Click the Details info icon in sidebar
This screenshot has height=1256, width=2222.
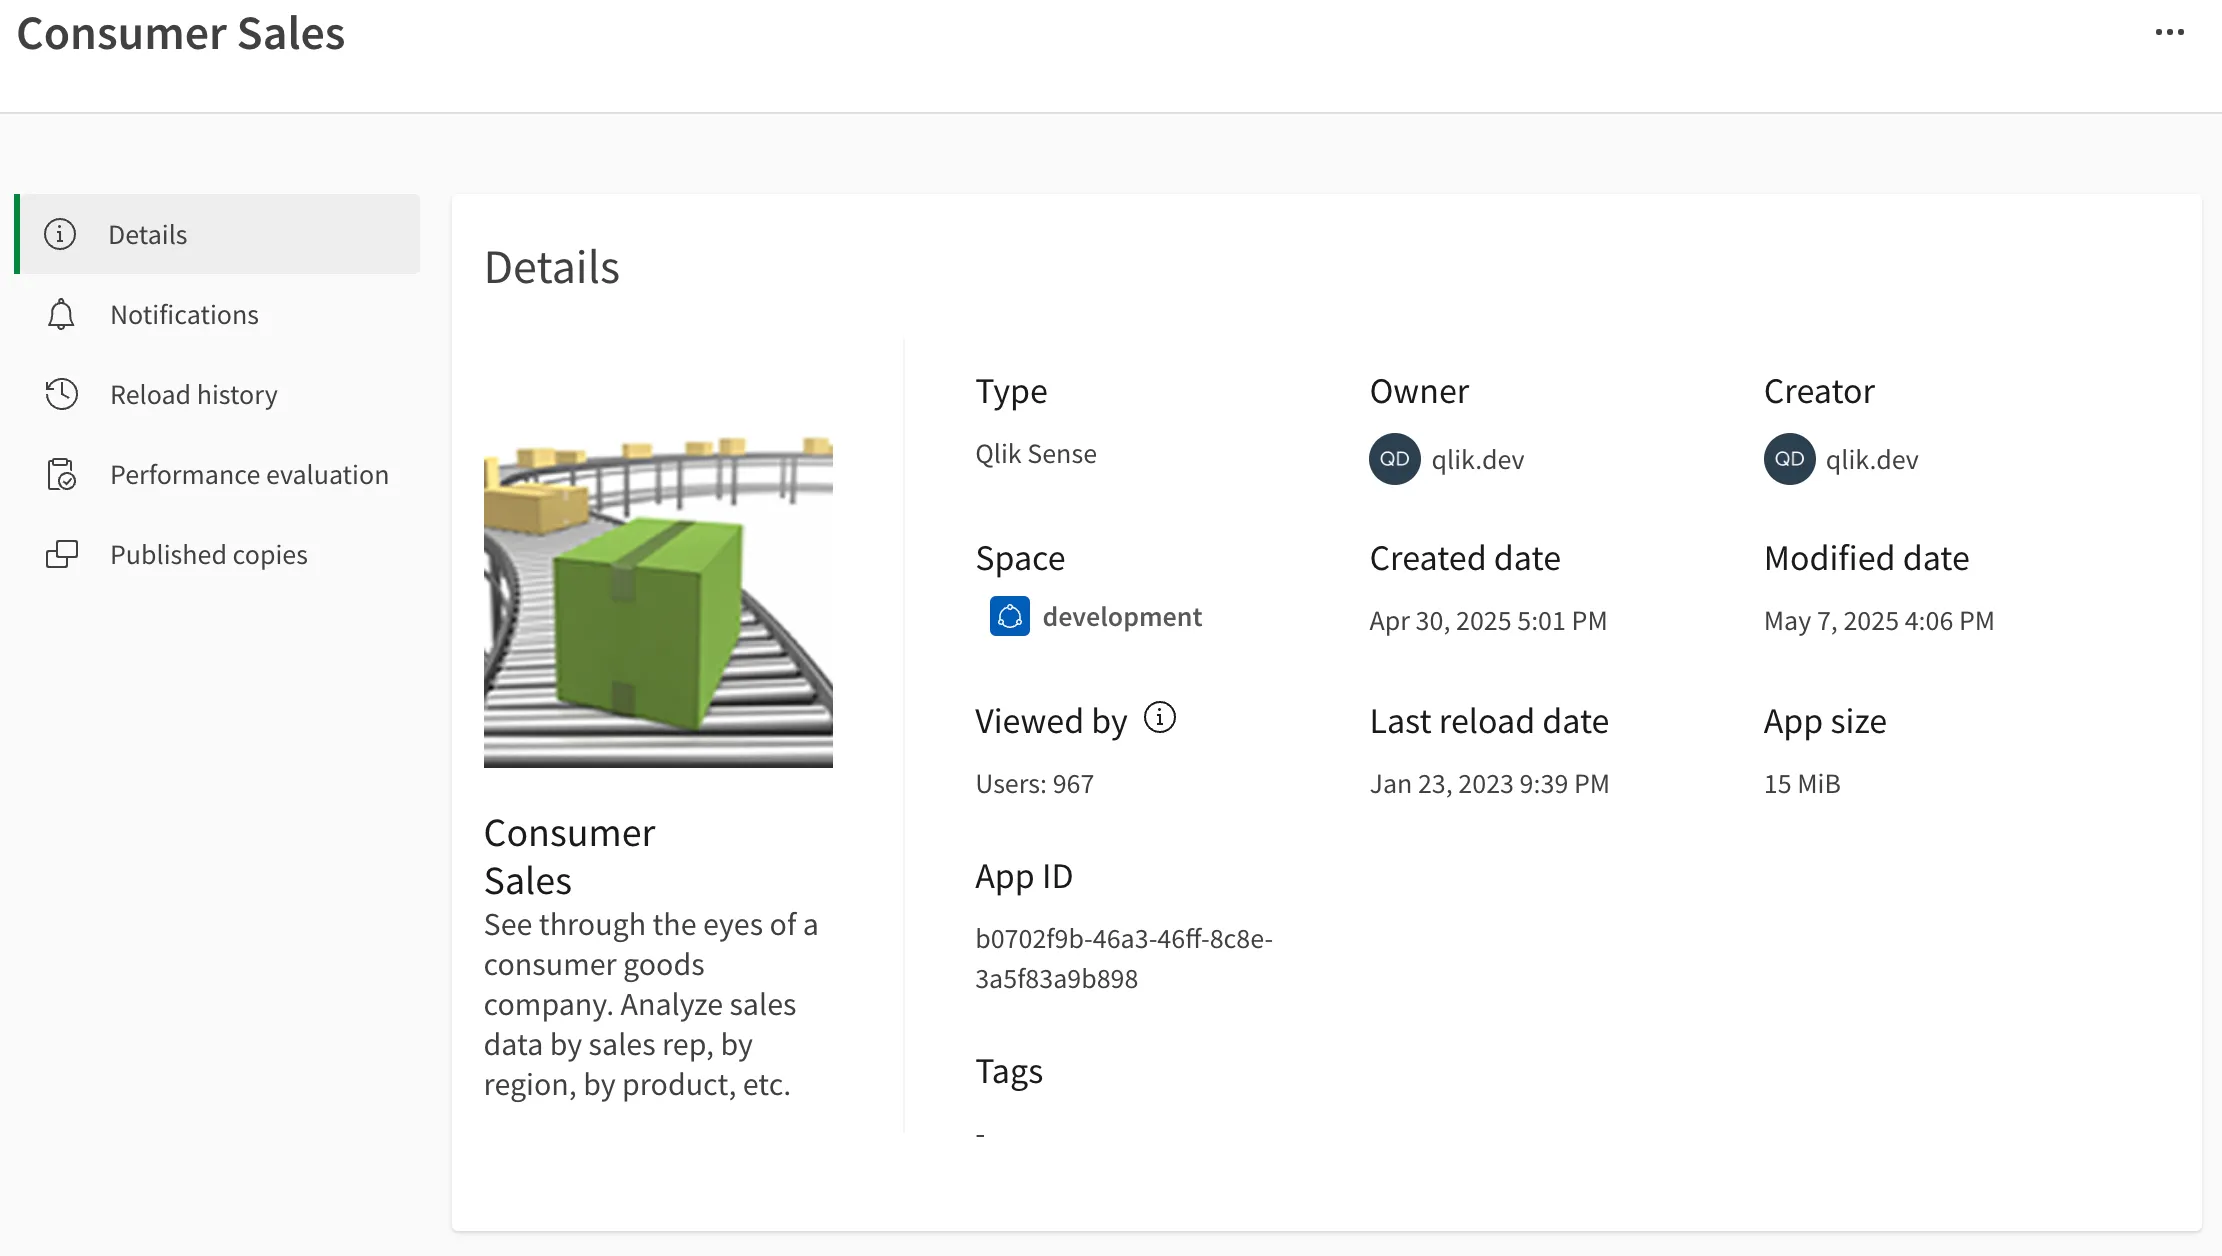pos(62,234)
